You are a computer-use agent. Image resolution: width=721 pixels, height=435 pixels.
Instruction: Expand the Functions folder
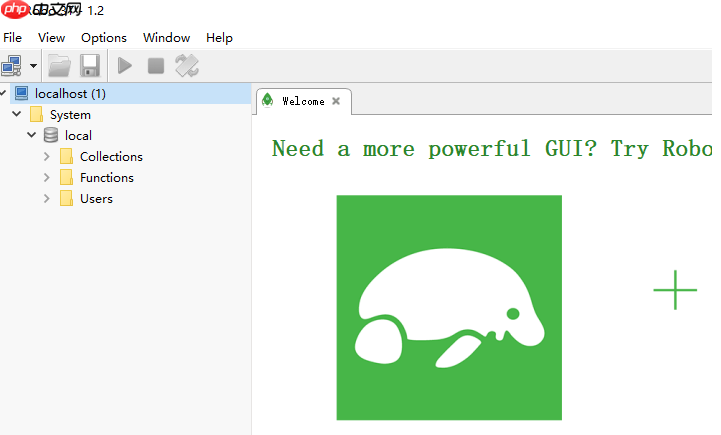click(46, 177)
